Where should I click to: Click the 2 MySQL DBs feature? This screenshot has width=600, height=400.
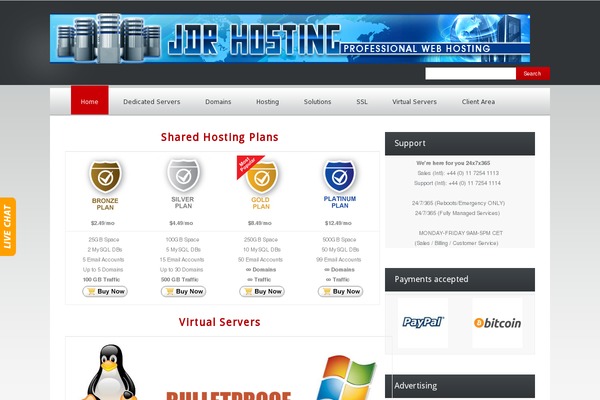(105, 250)
